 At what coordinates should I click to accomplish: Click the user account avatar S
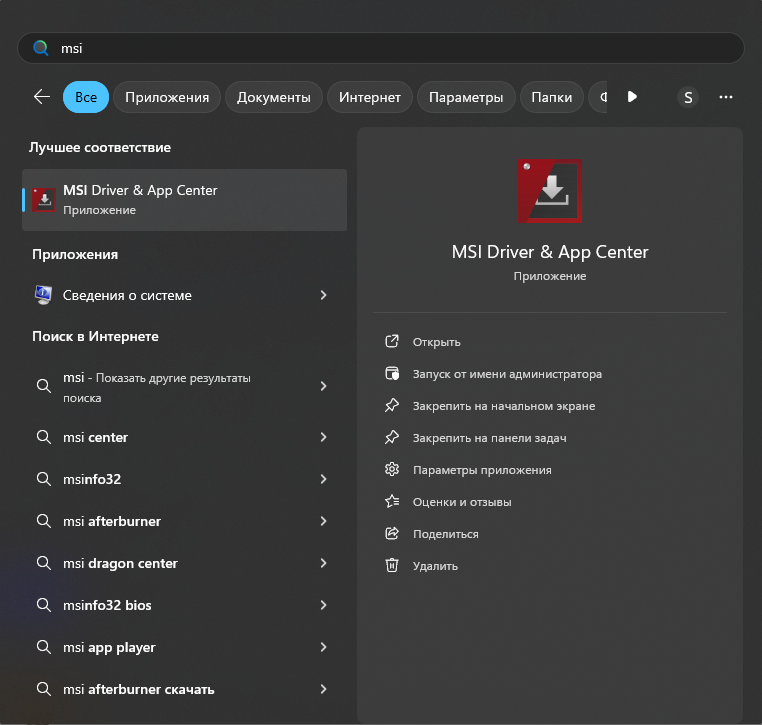click(687, 97)
